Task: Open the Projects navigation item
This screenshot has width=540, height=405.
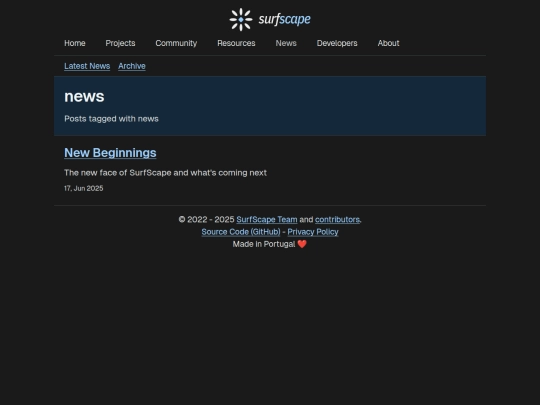Action: click(120, 43)
